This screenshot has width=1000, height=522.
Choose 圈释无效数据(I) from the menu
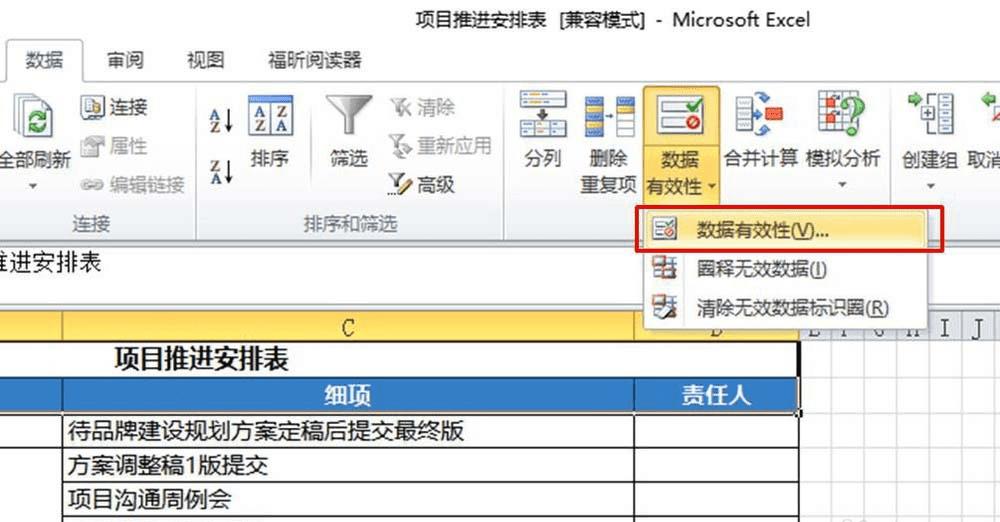coord(785,269)
